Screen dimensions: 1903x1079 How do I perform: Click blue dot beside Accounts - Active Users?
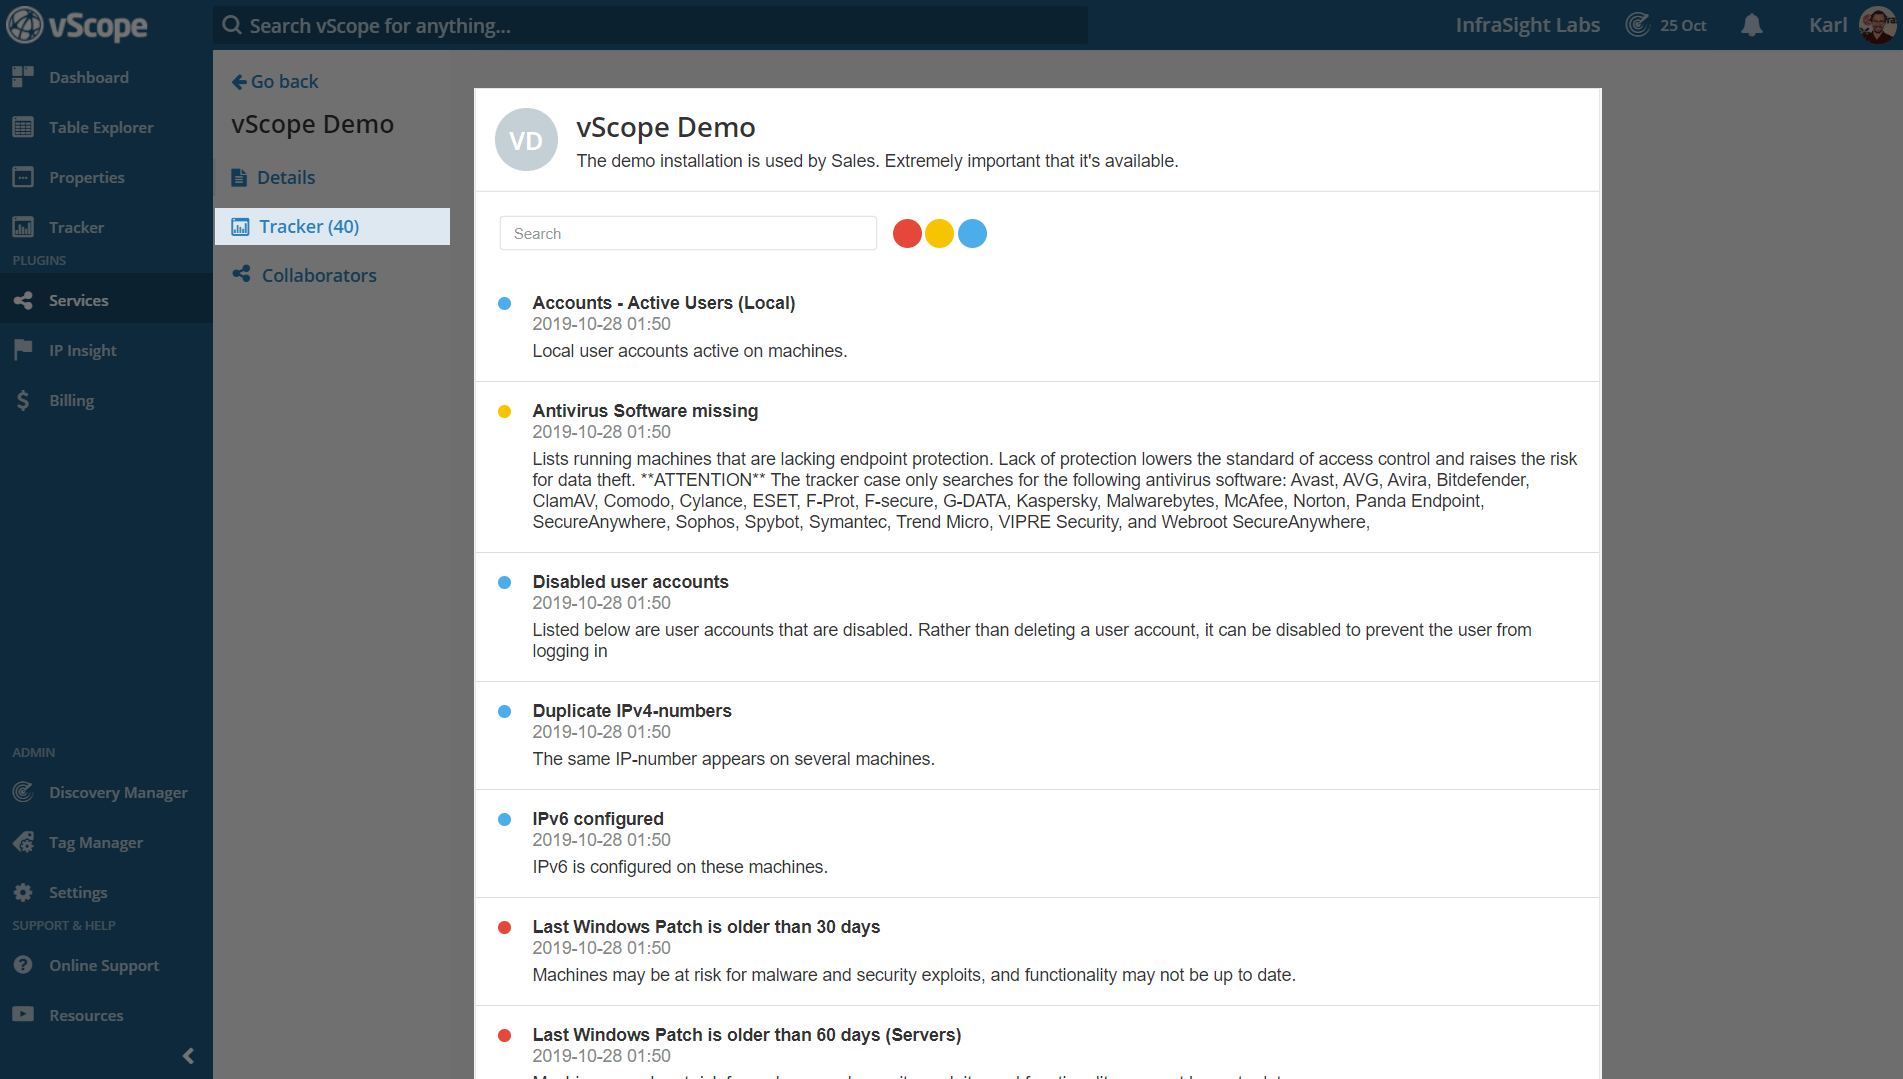(x=505, y=303)
